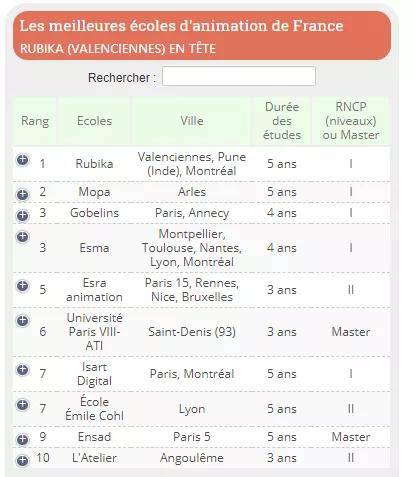Open details for Gobelins row

coord(22,216)
